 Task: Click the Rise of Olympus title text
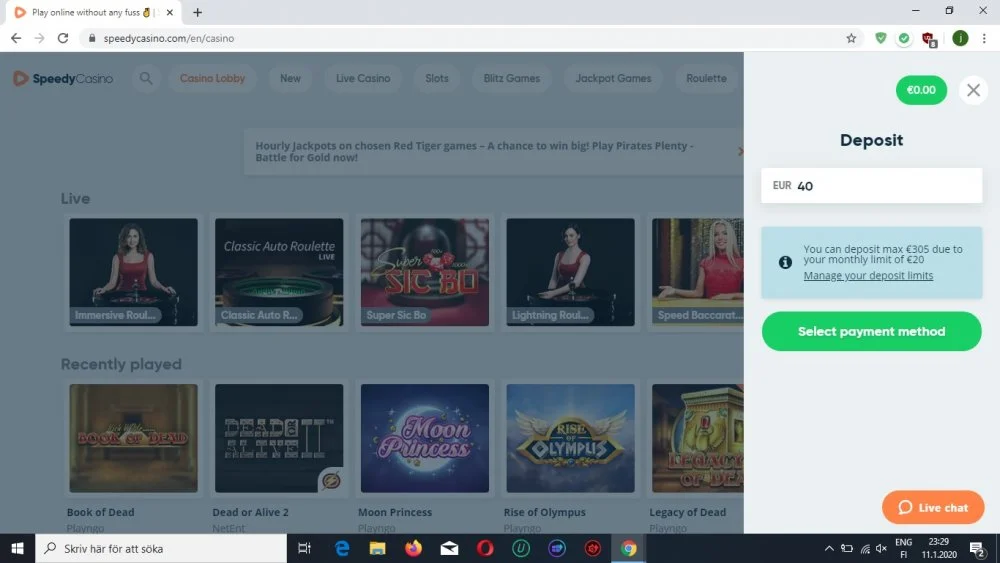(545, 512)
